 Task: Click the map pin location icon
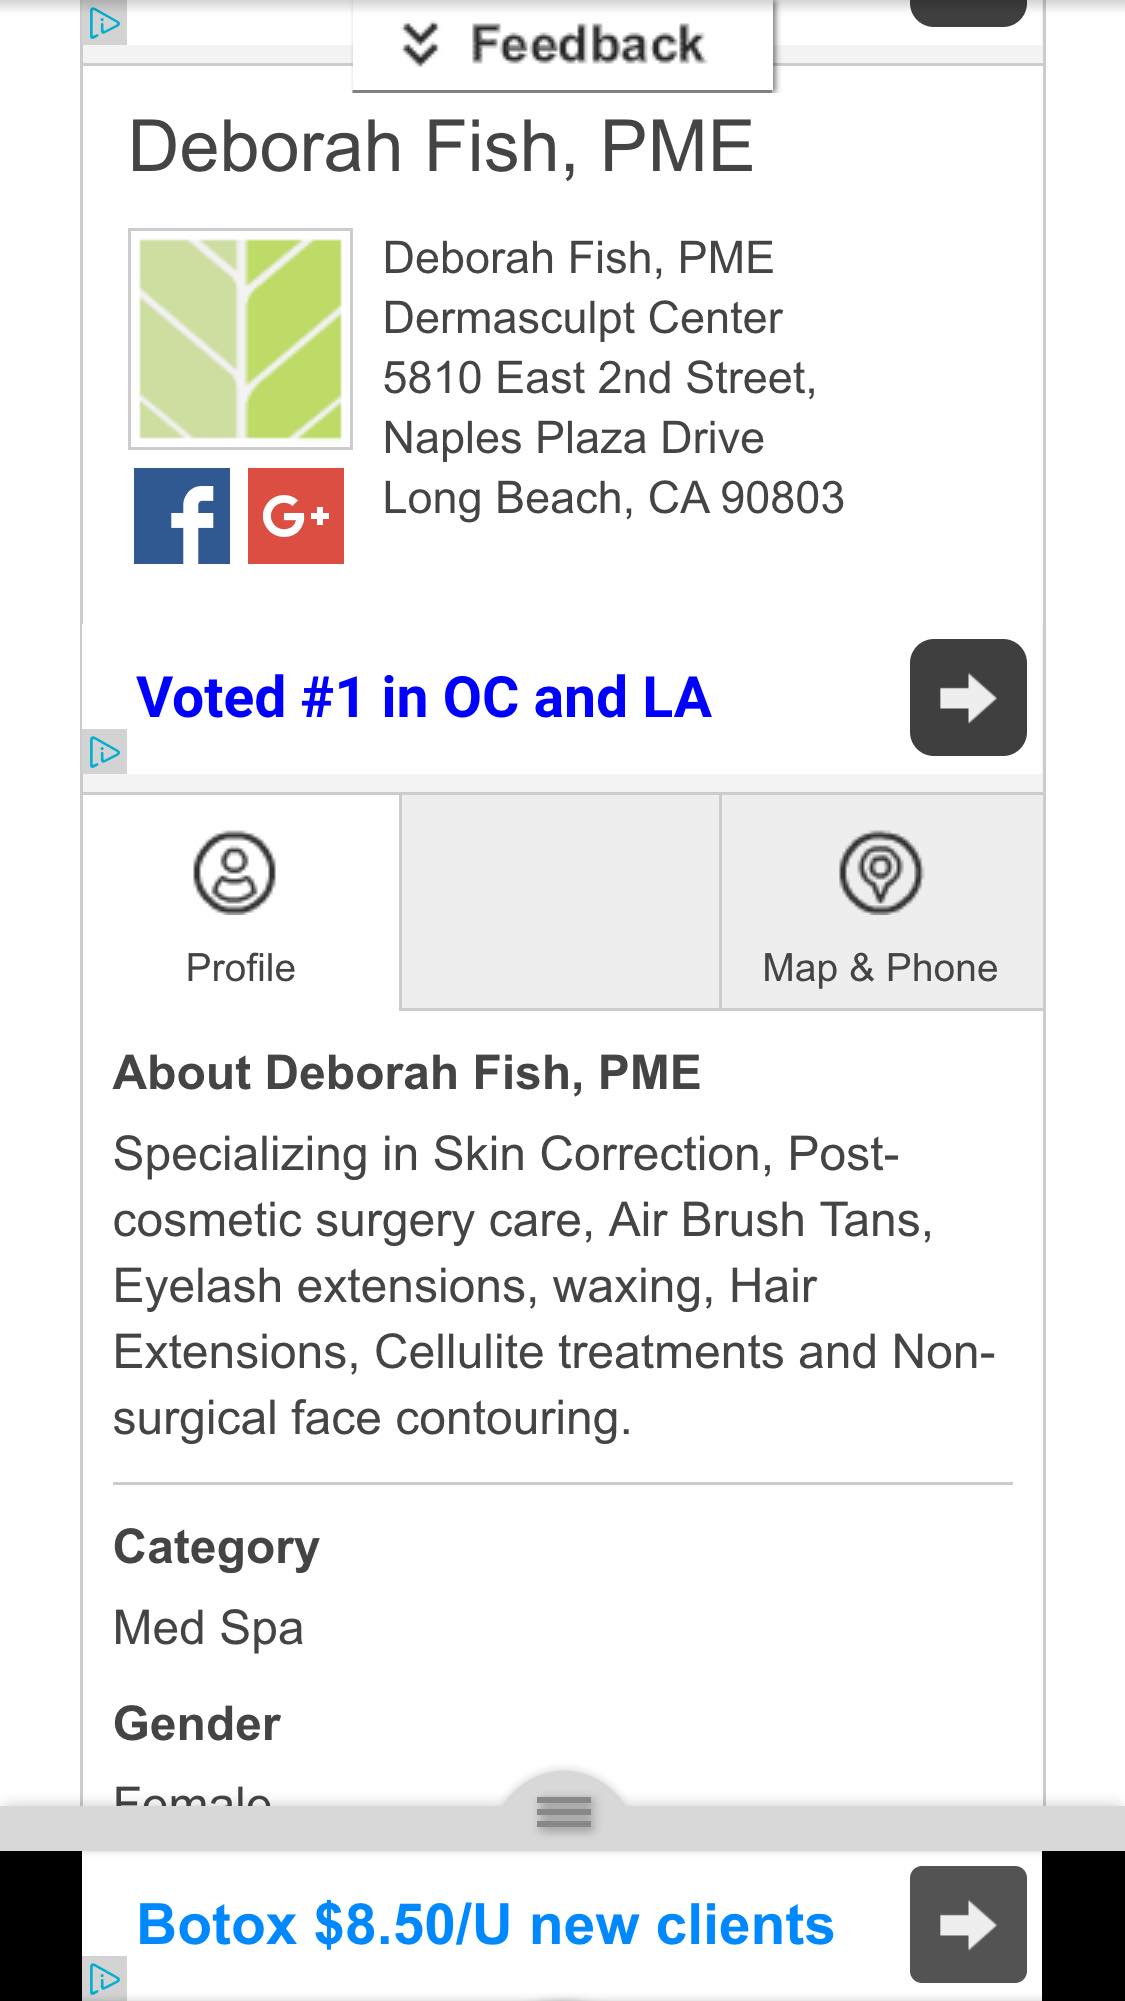click(880, 873)
